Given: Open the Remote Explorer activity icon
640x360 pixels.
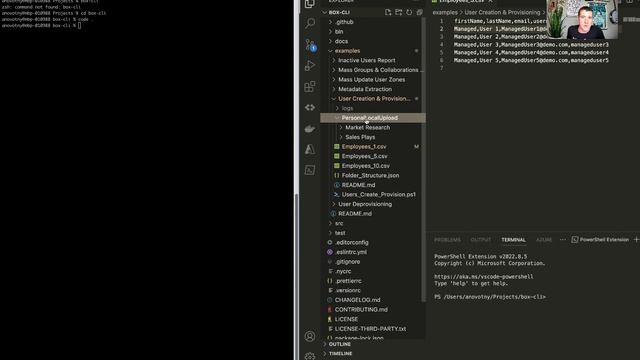Looking at the screenshot, I should coord(310,107).
